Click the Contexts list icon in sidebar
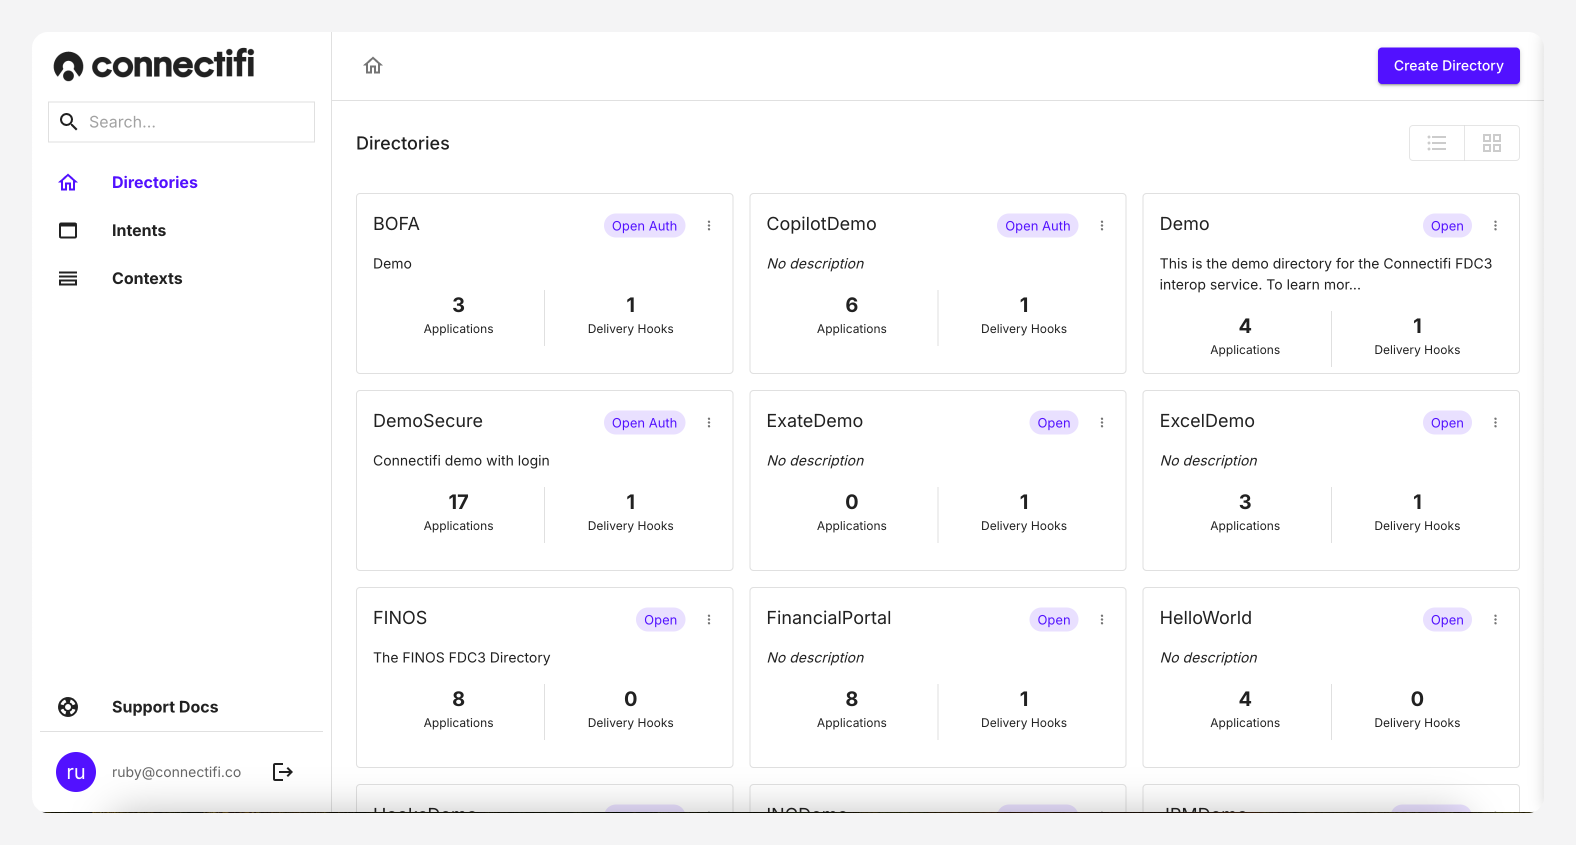 pyautogui.click(x=68, y=278)
